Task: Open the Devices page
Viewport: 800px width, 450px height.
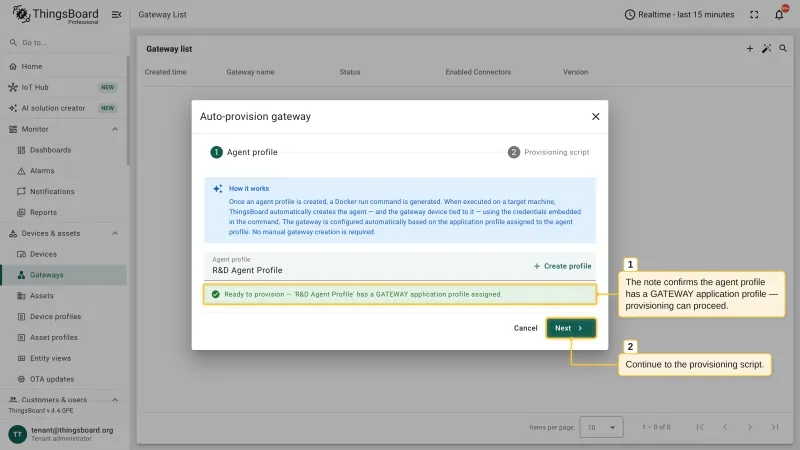Action: tap(64, 254)
